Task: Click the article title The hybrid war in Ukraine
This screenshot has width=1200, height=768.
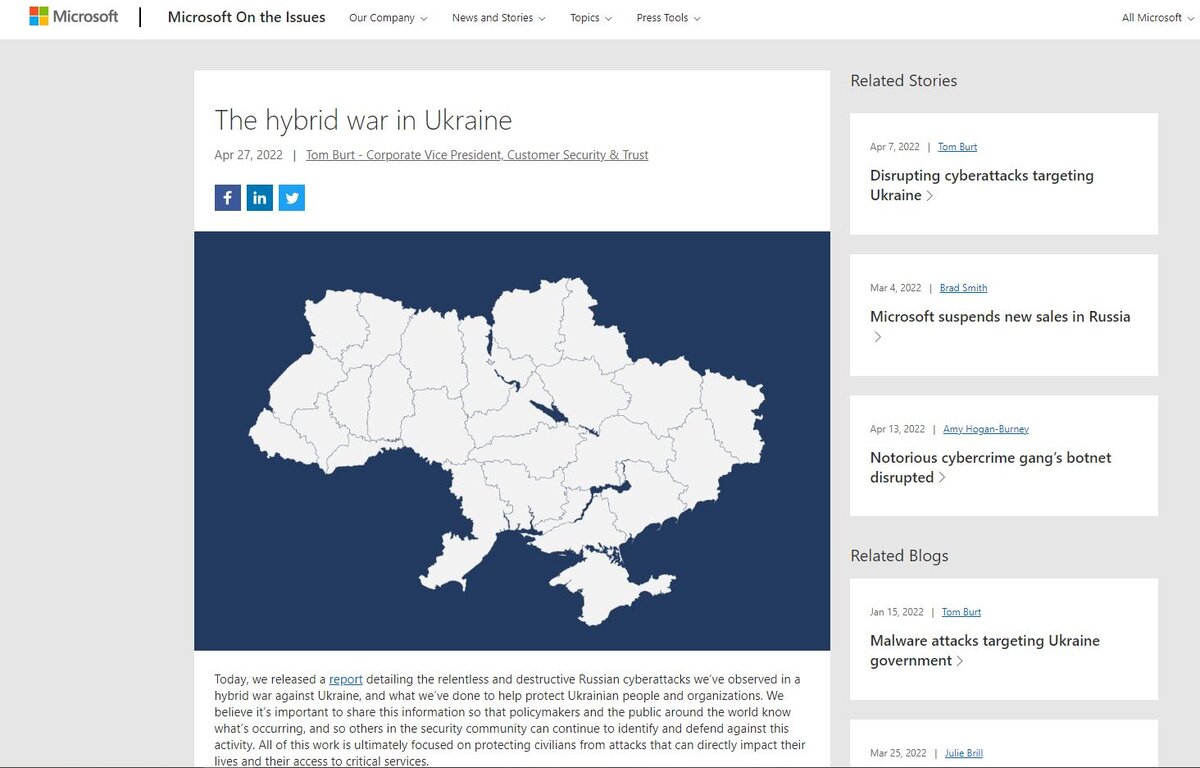Action: 363,120
